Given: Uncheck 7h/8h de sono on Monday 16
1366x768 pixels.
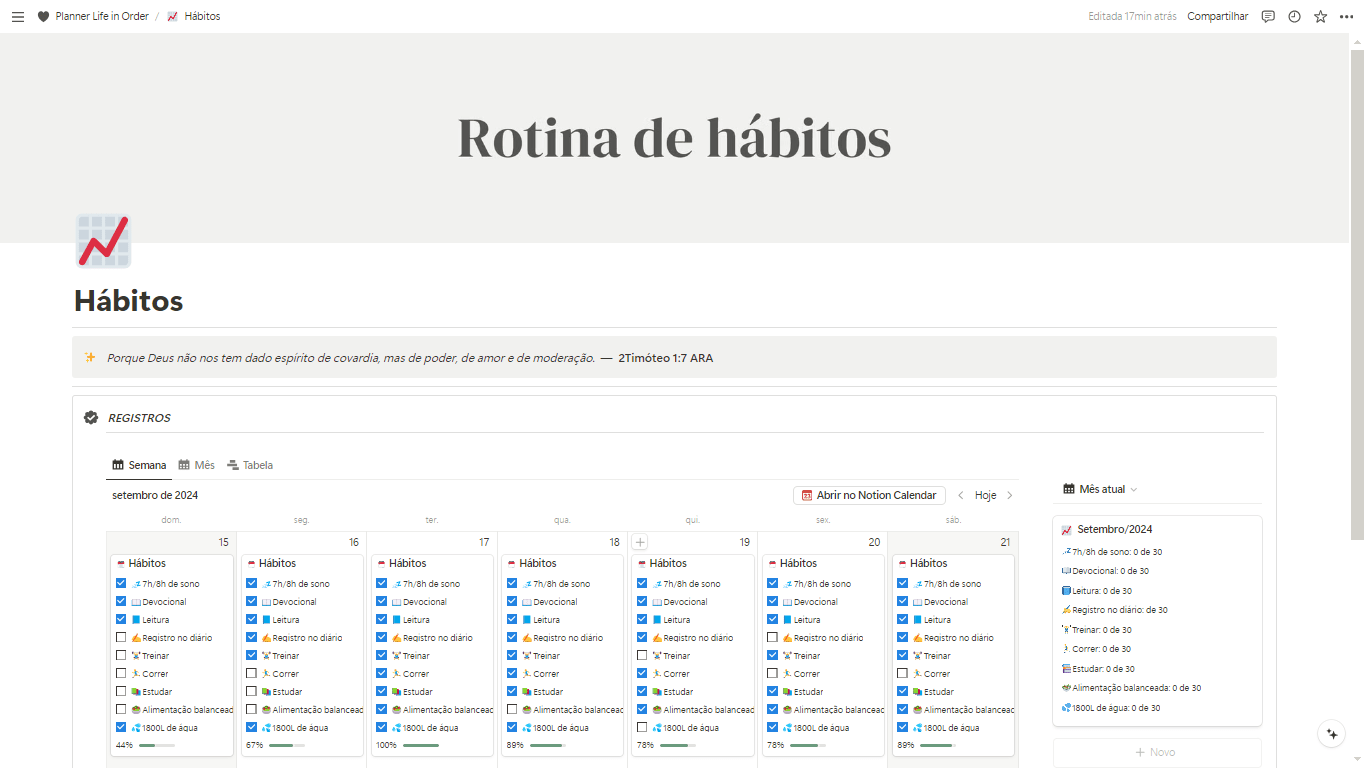Looking at the screenshot, I should [251, 583].
